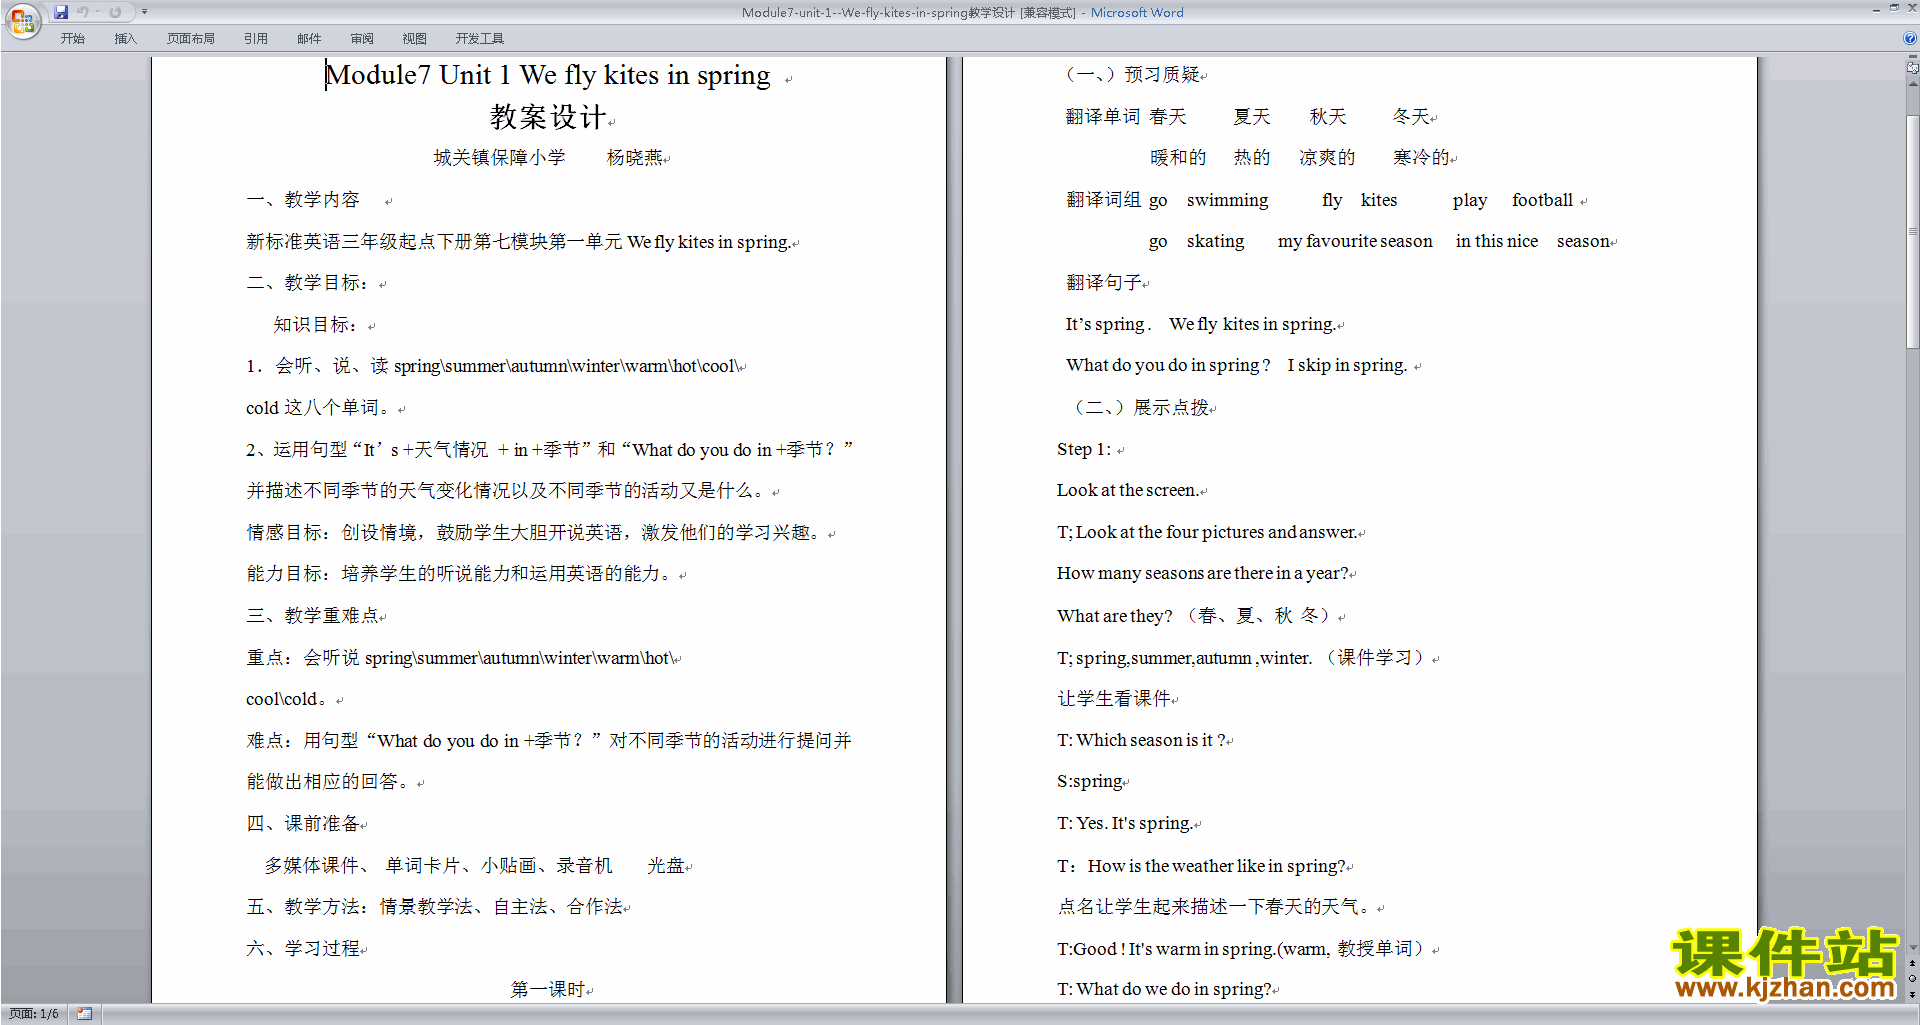Open Select Browse Object round button
The image size is (1920, 1025).
tap(1912, 979)
